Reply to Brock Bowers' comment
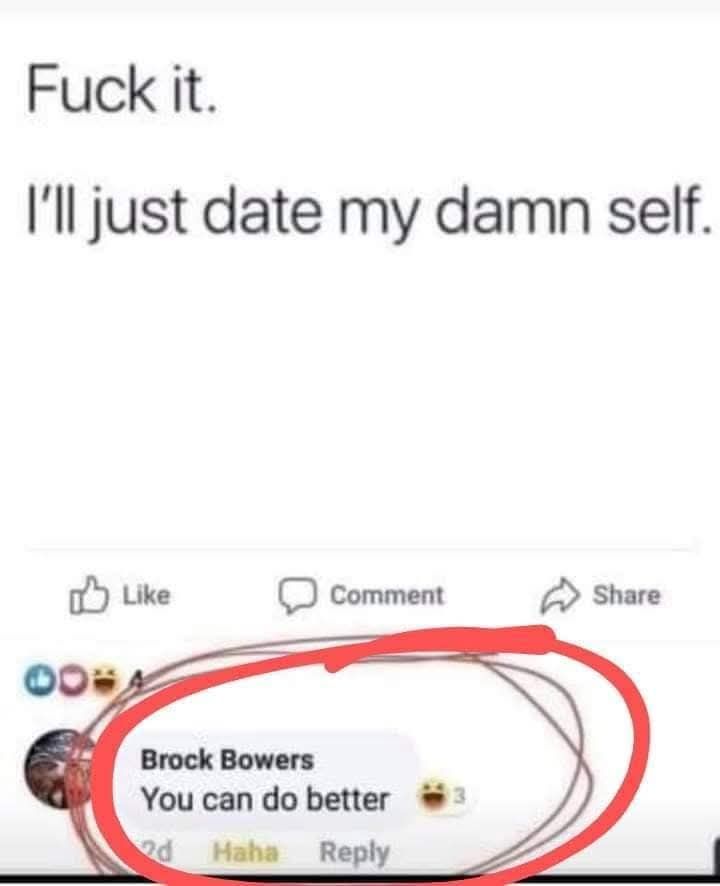 click(355, 853)
